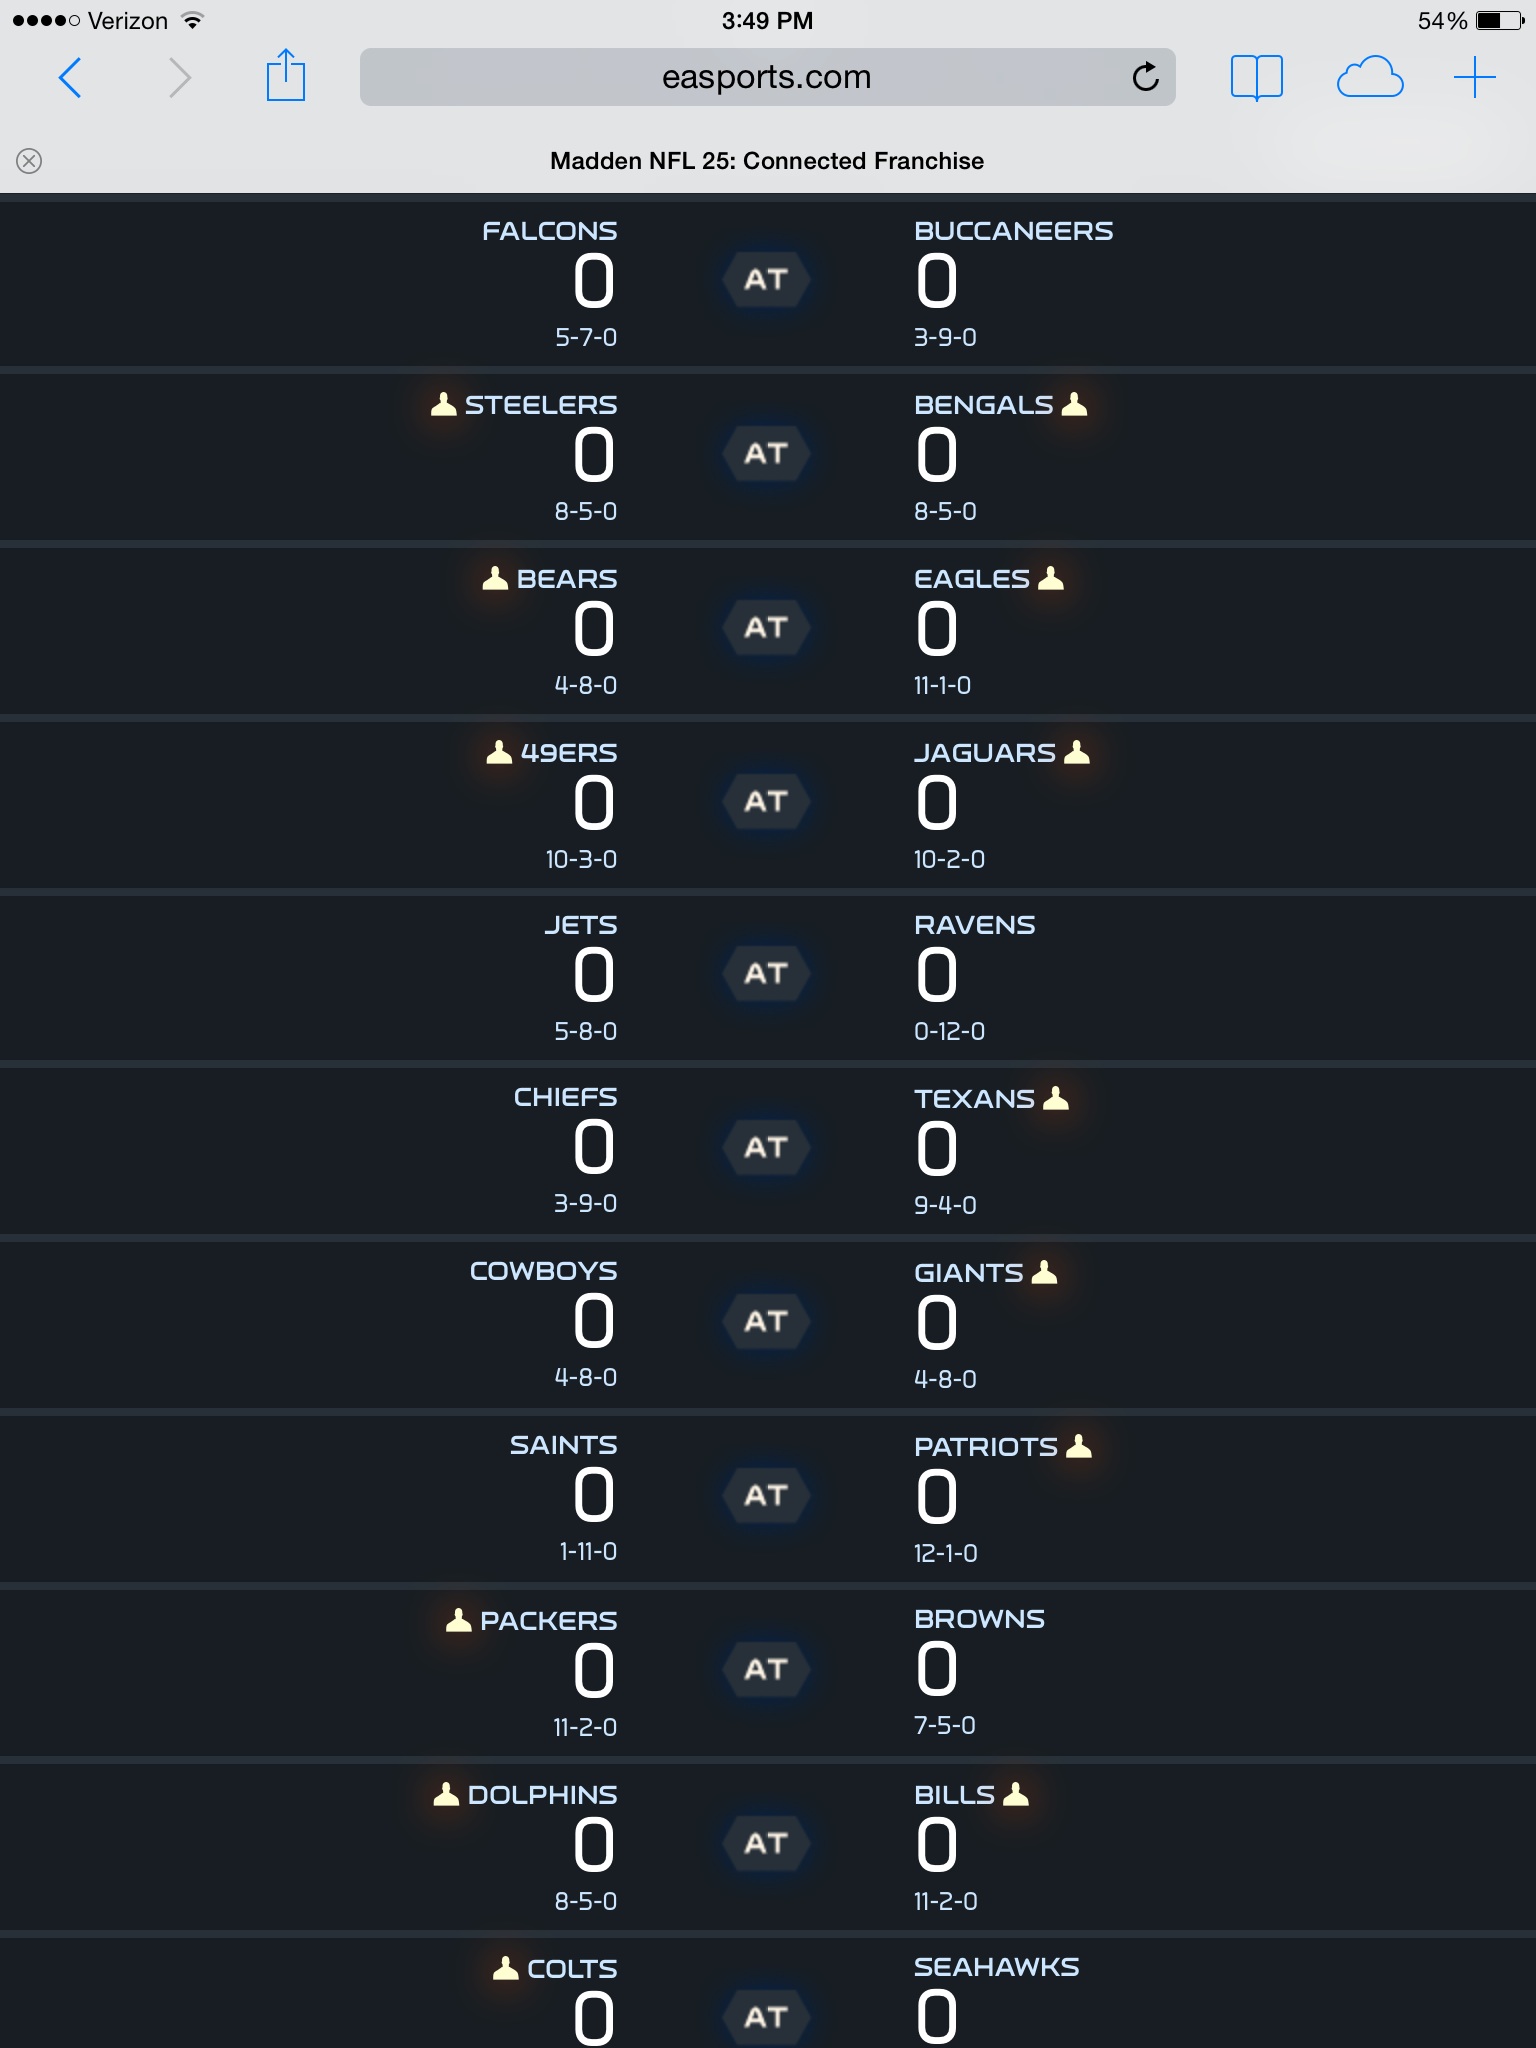This screenshot has width=1536, height=2048.
Task: Tap the user icon next to Bills
Action: [x=1016, y=1795]
